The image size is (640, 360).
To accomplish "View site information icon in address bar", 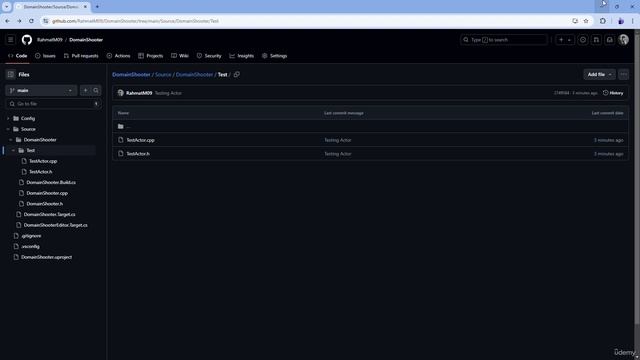I will [46, 21].
